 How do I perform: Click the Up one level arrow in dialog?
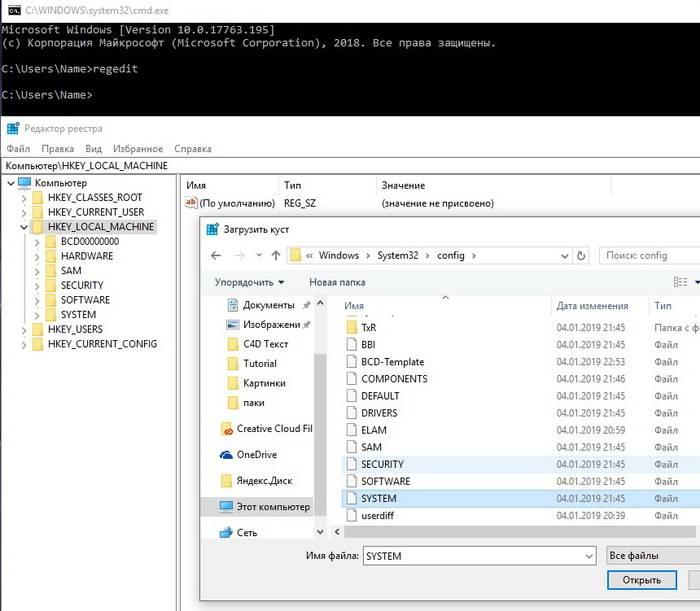point(276,255)
